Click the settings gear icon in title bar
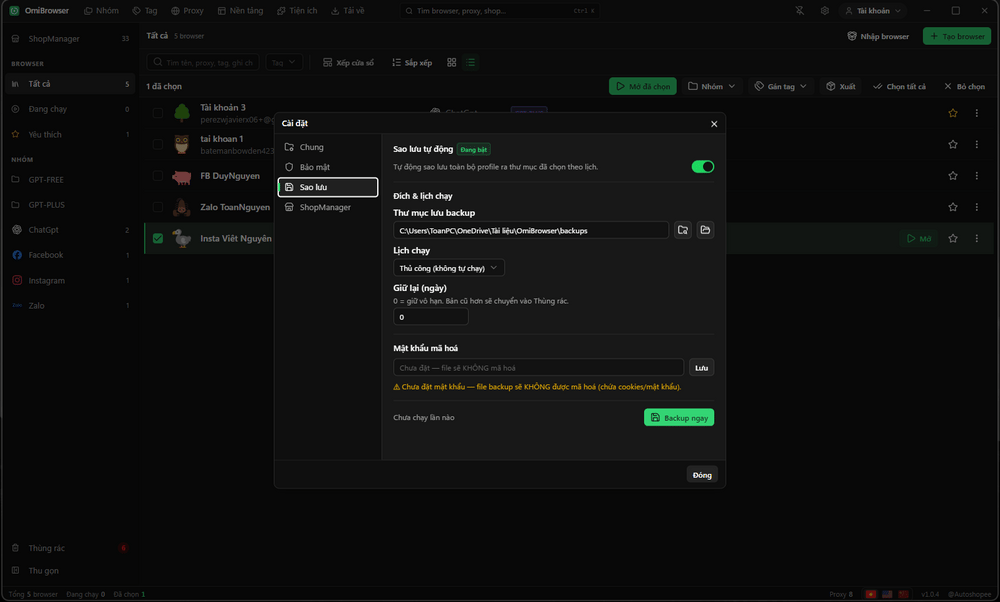This screenshot has height=602, width=1000. (825, 11)
